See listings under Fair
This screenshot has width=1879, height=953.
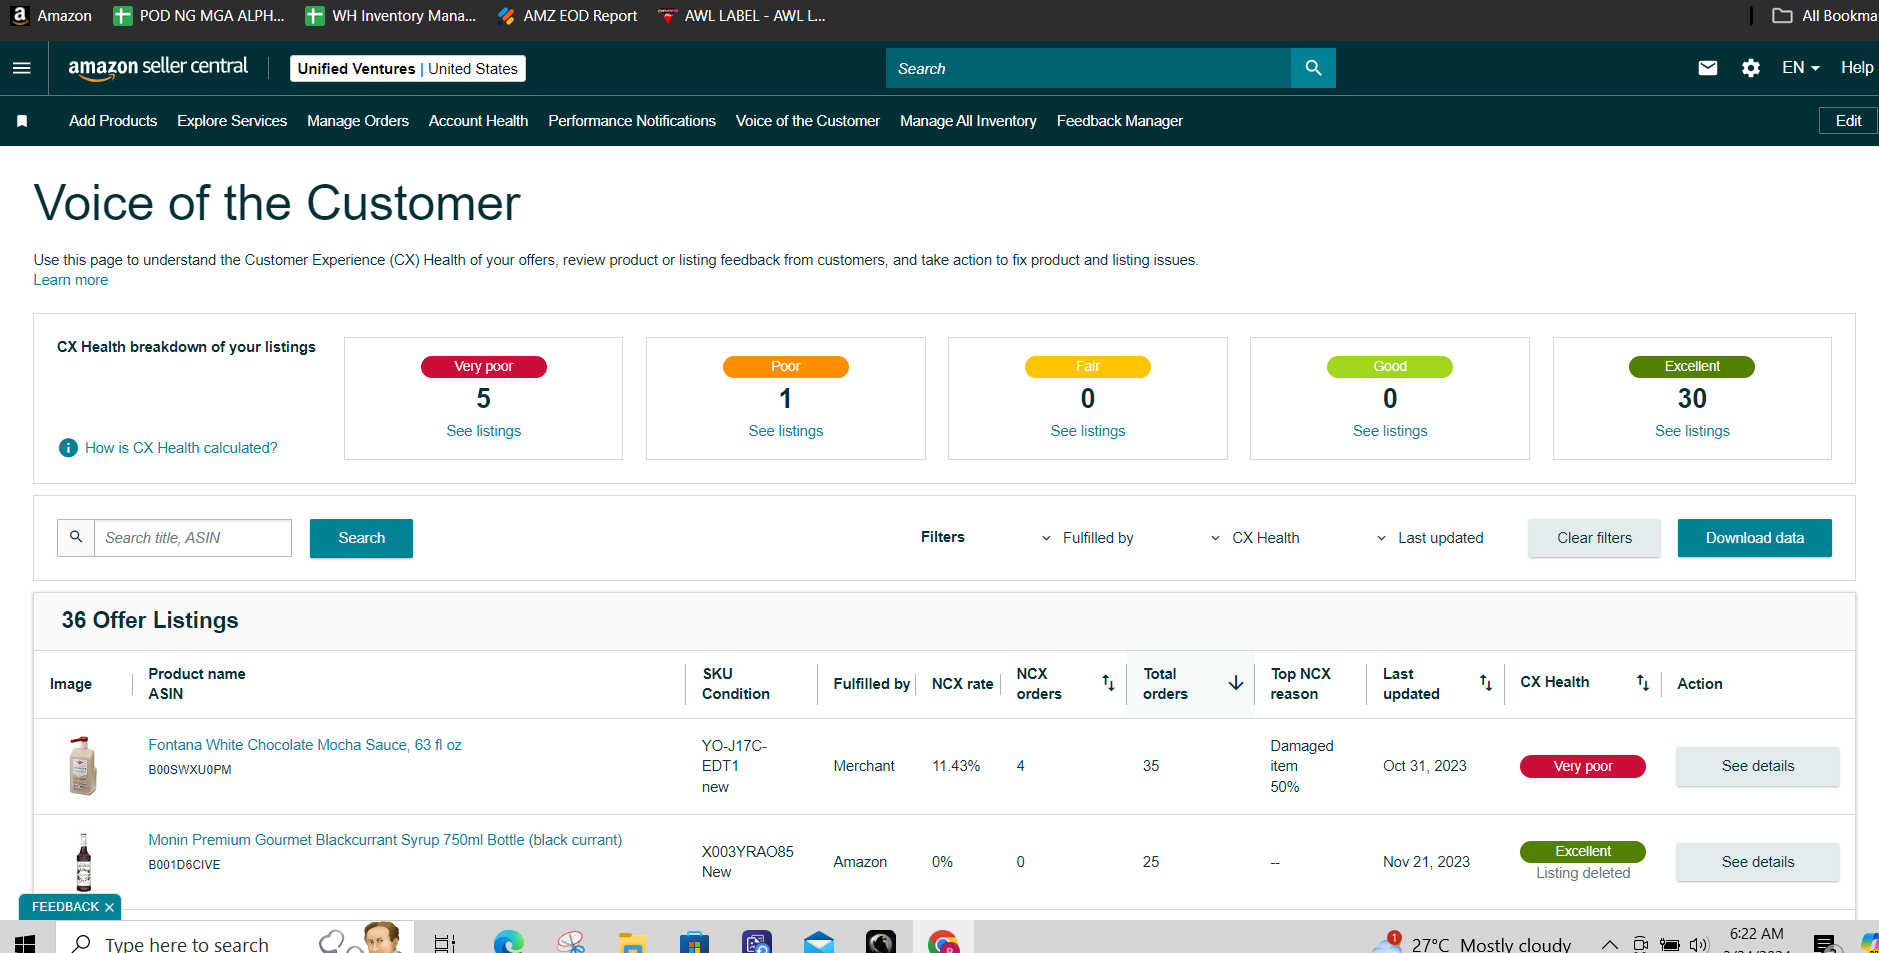(1088, 431)
